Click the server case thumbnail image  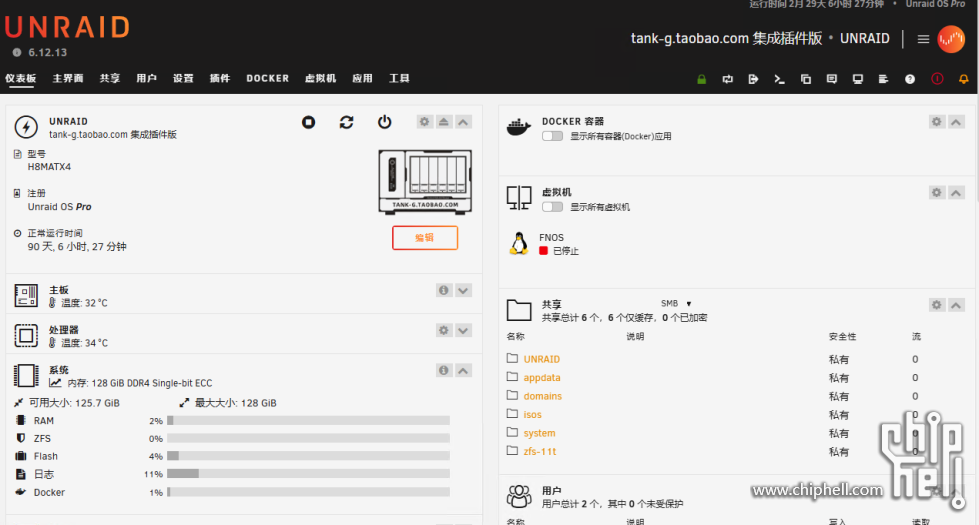click(425, 181)
